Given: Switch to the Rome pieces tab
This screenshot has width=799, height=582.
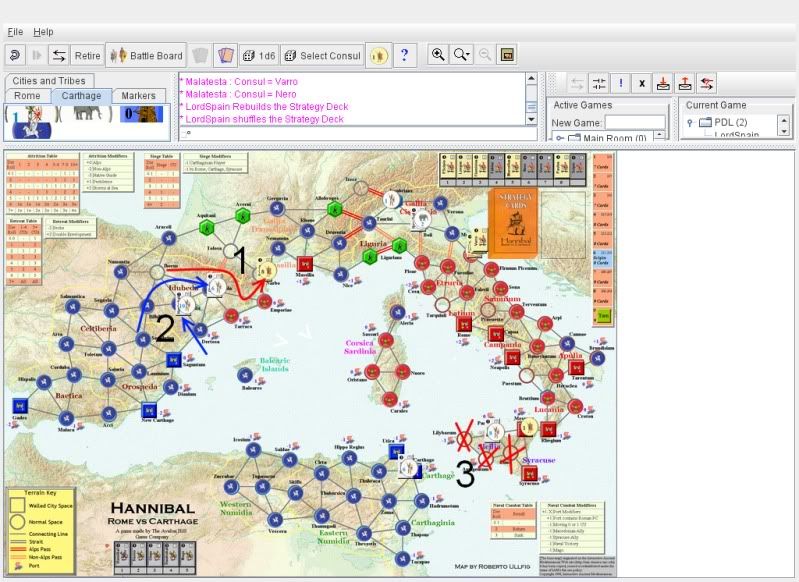Looking at the screenshot, I should (27, 96).
